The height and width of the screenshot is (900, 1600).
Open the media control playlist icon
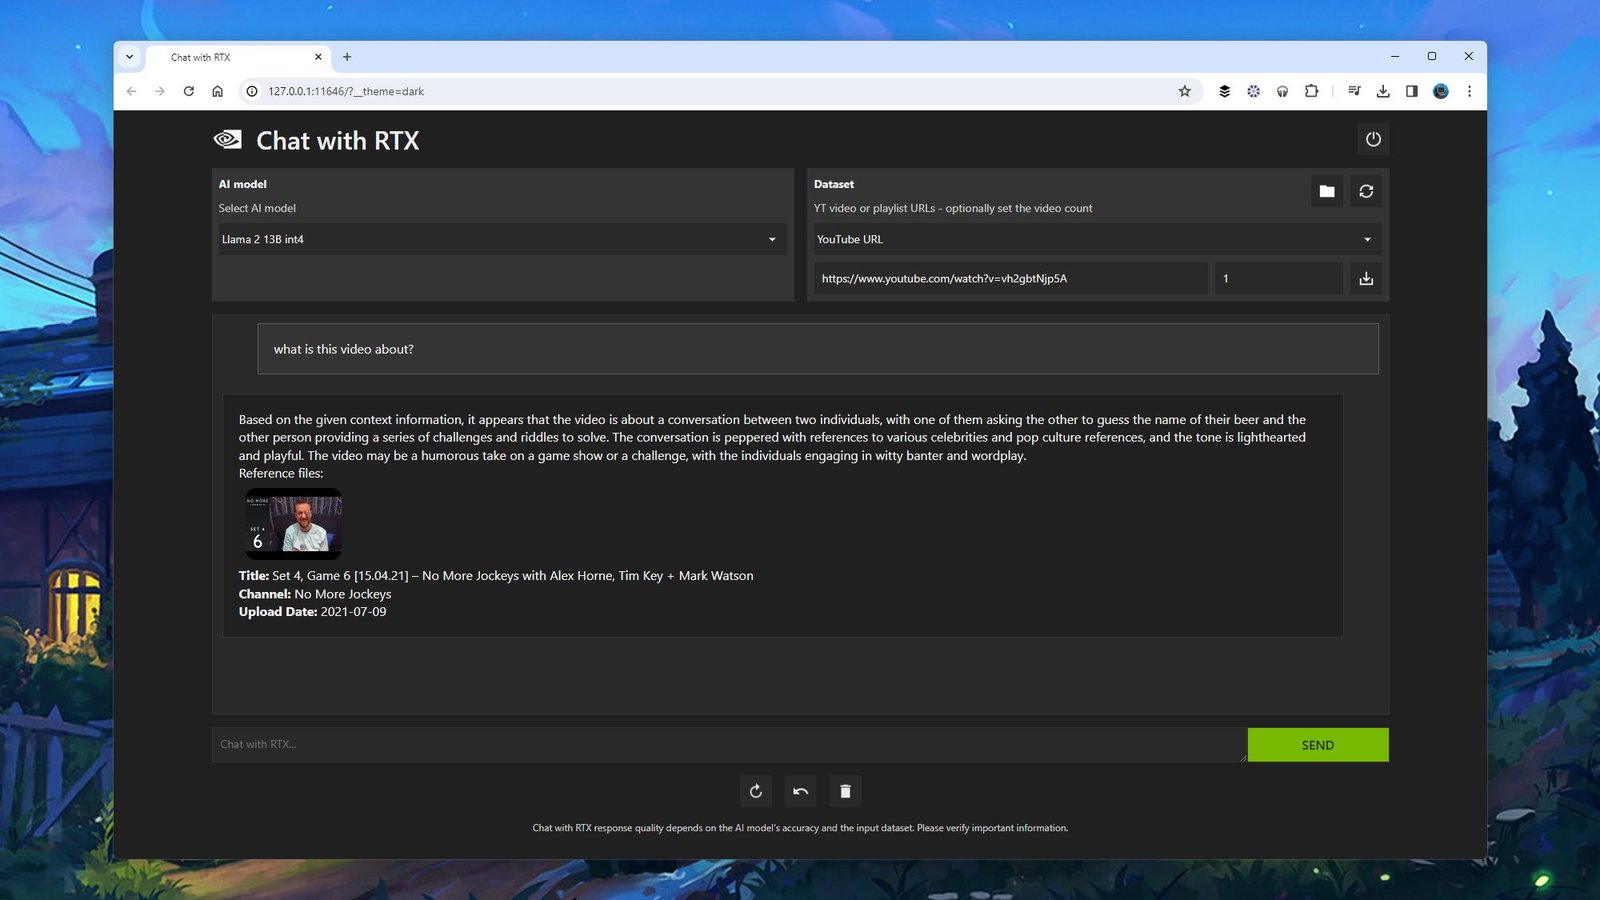tap(1354, 91)
